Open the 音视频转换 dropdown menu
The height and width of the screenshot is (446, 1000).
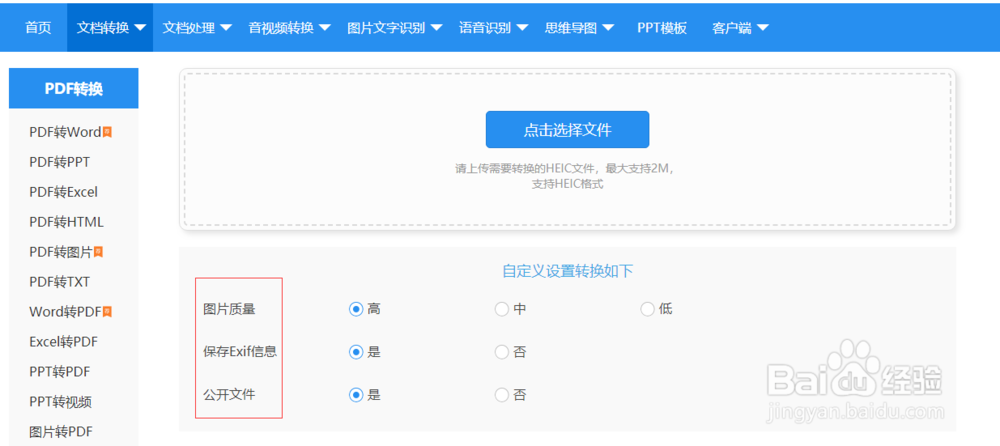point(289,27)
